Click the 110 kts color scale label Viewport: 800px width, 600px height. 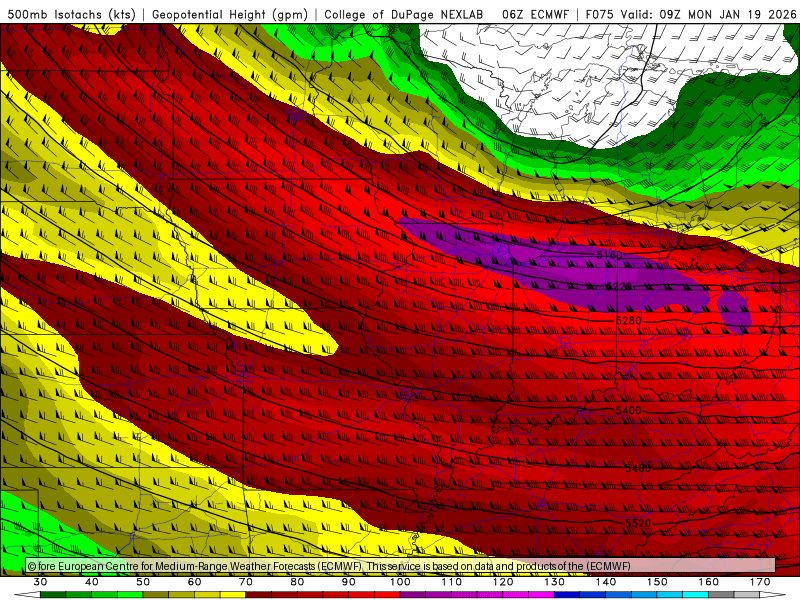point(452,582)
